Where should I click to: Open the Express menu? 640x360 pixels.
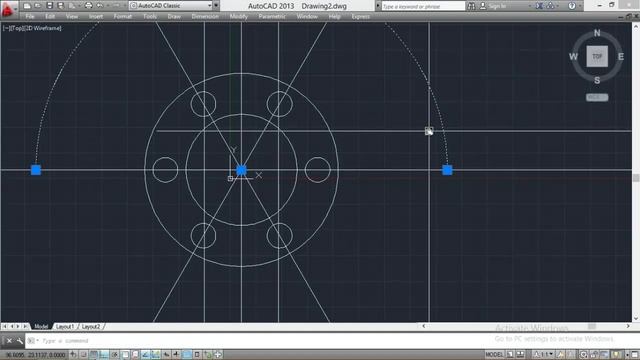pyautogui.click(x=361, y=16)
